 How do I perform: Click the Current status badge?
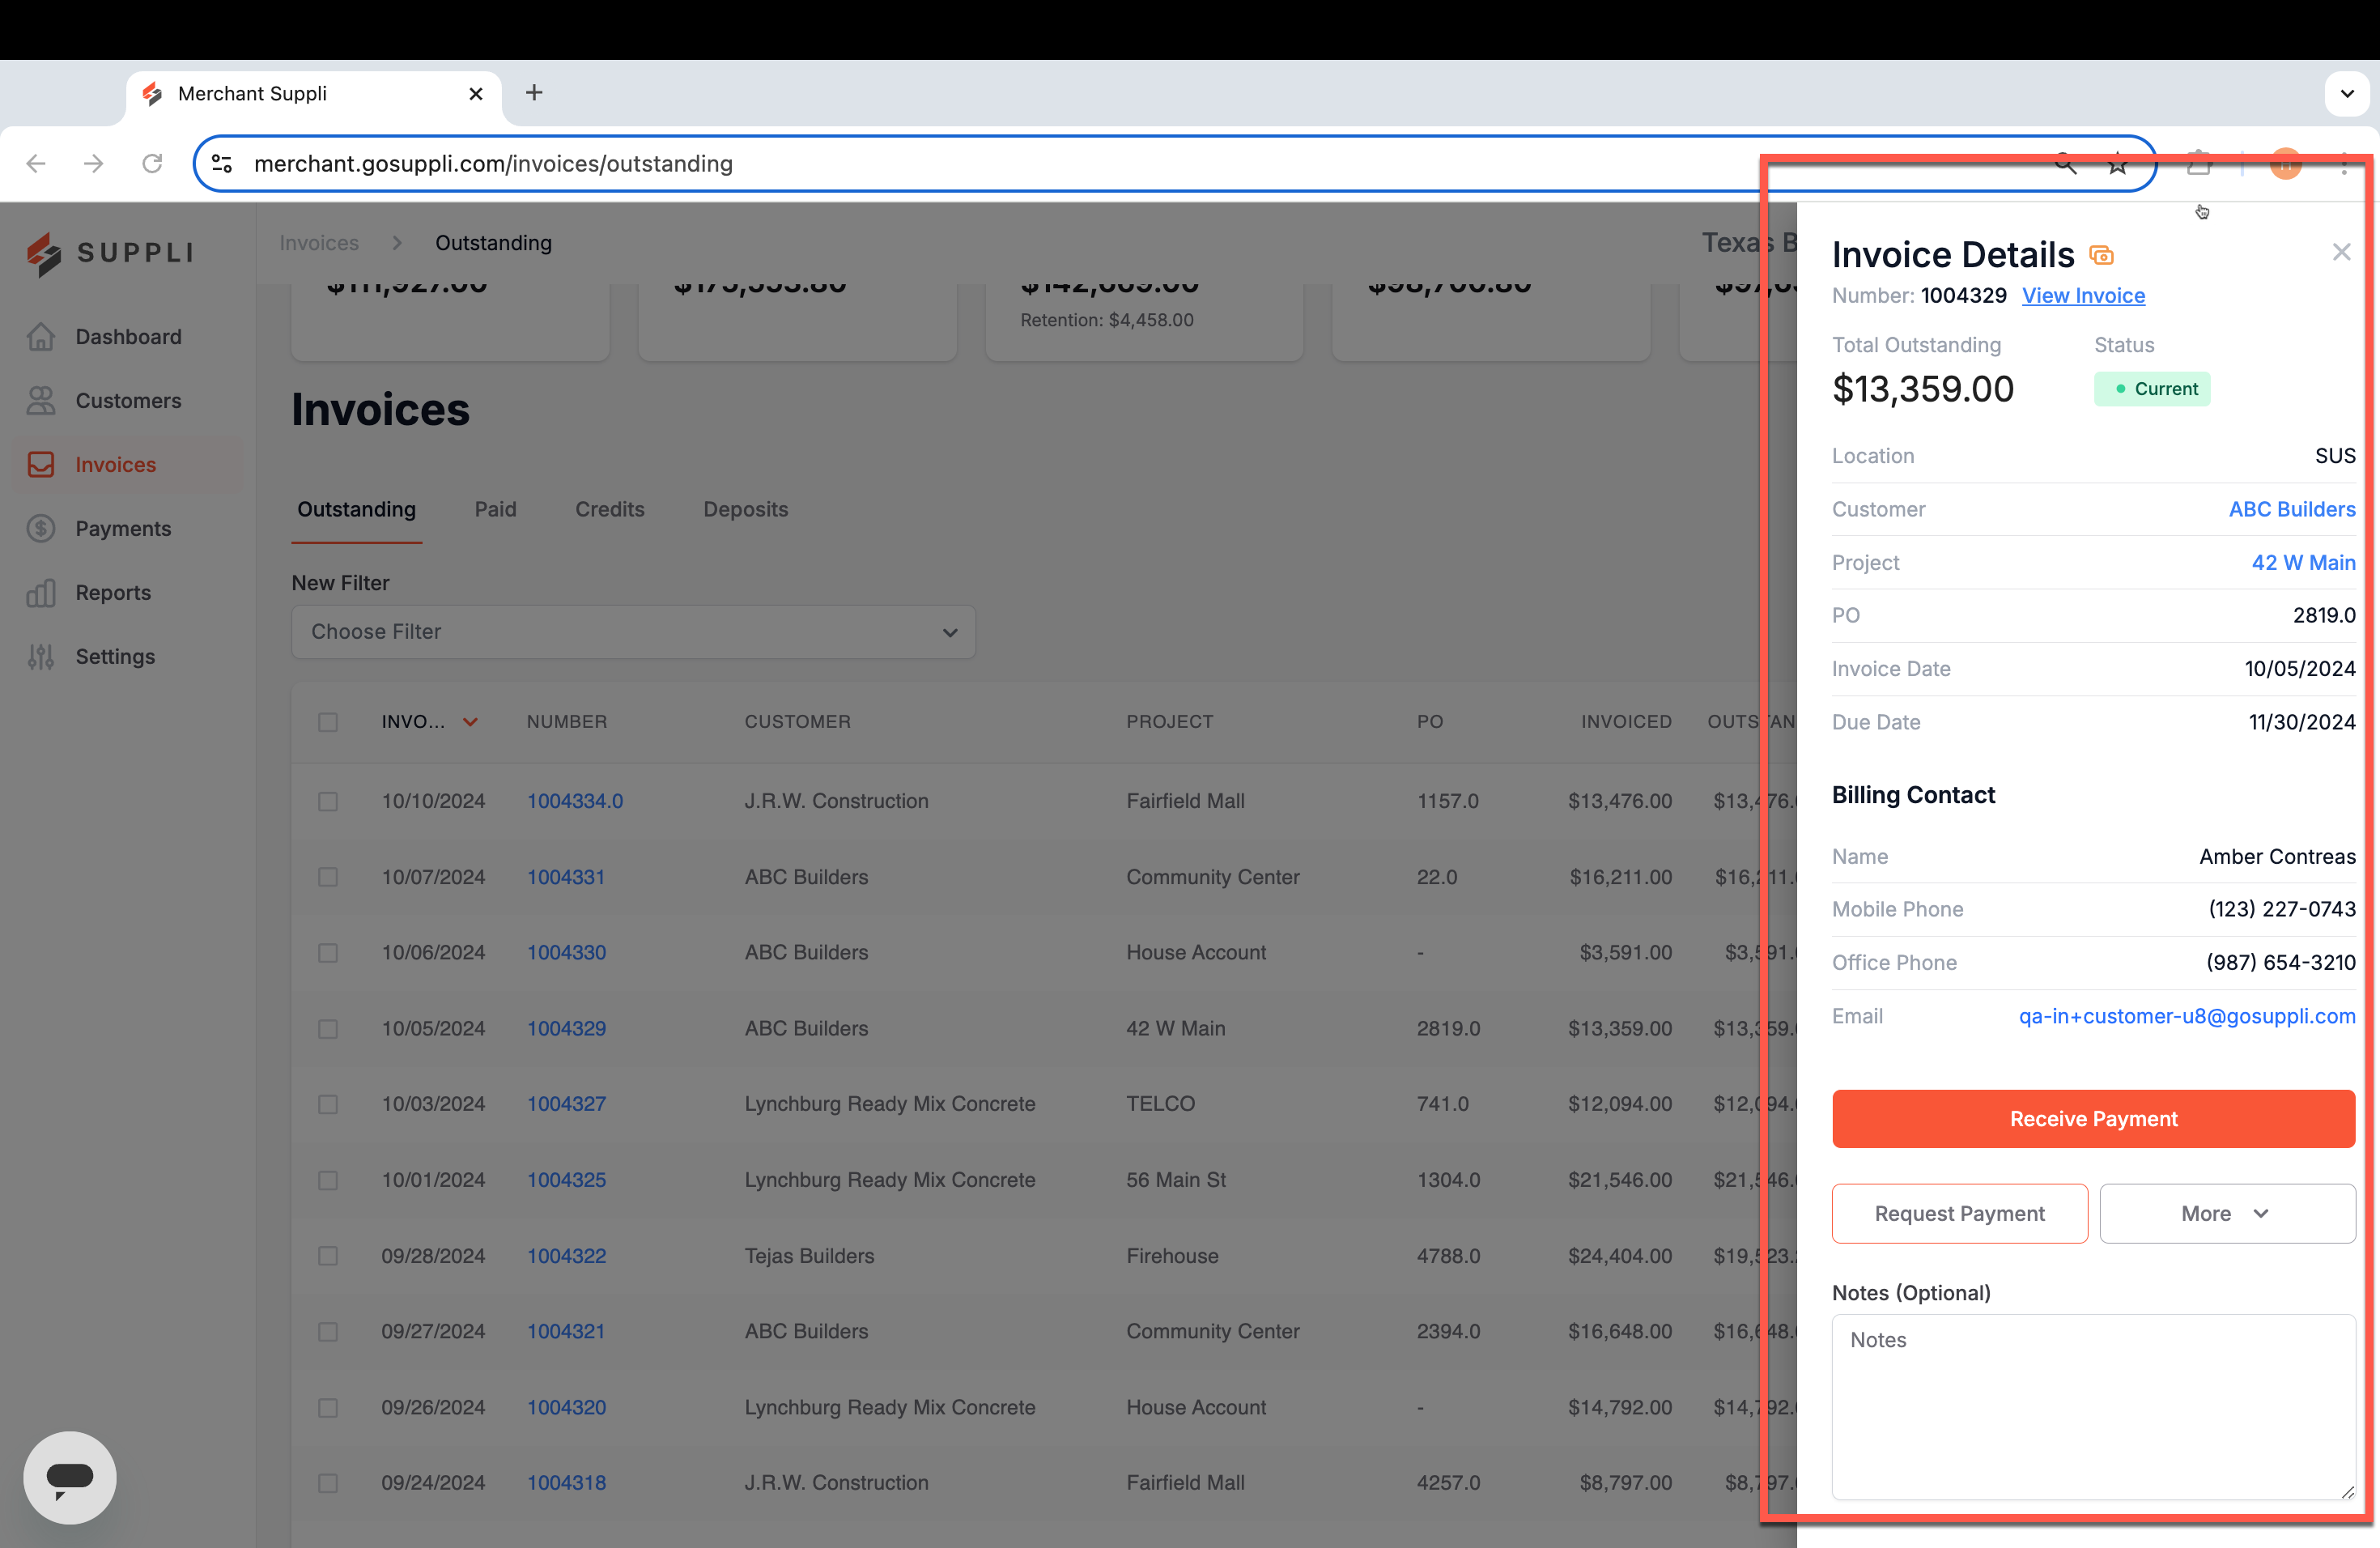coord(2152,389)
